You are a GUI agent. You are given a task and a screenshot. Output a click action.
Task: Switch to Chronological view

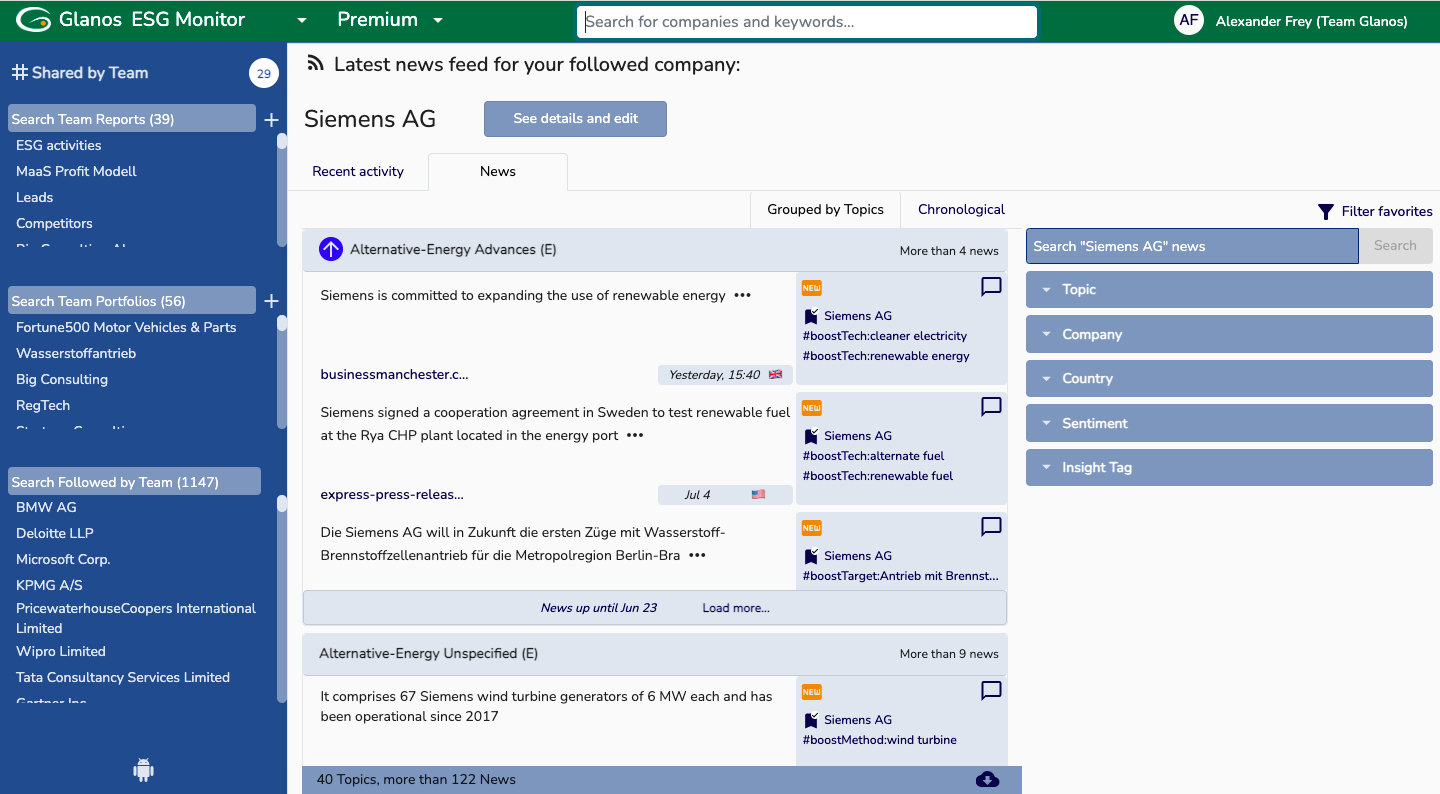point(961,210)
